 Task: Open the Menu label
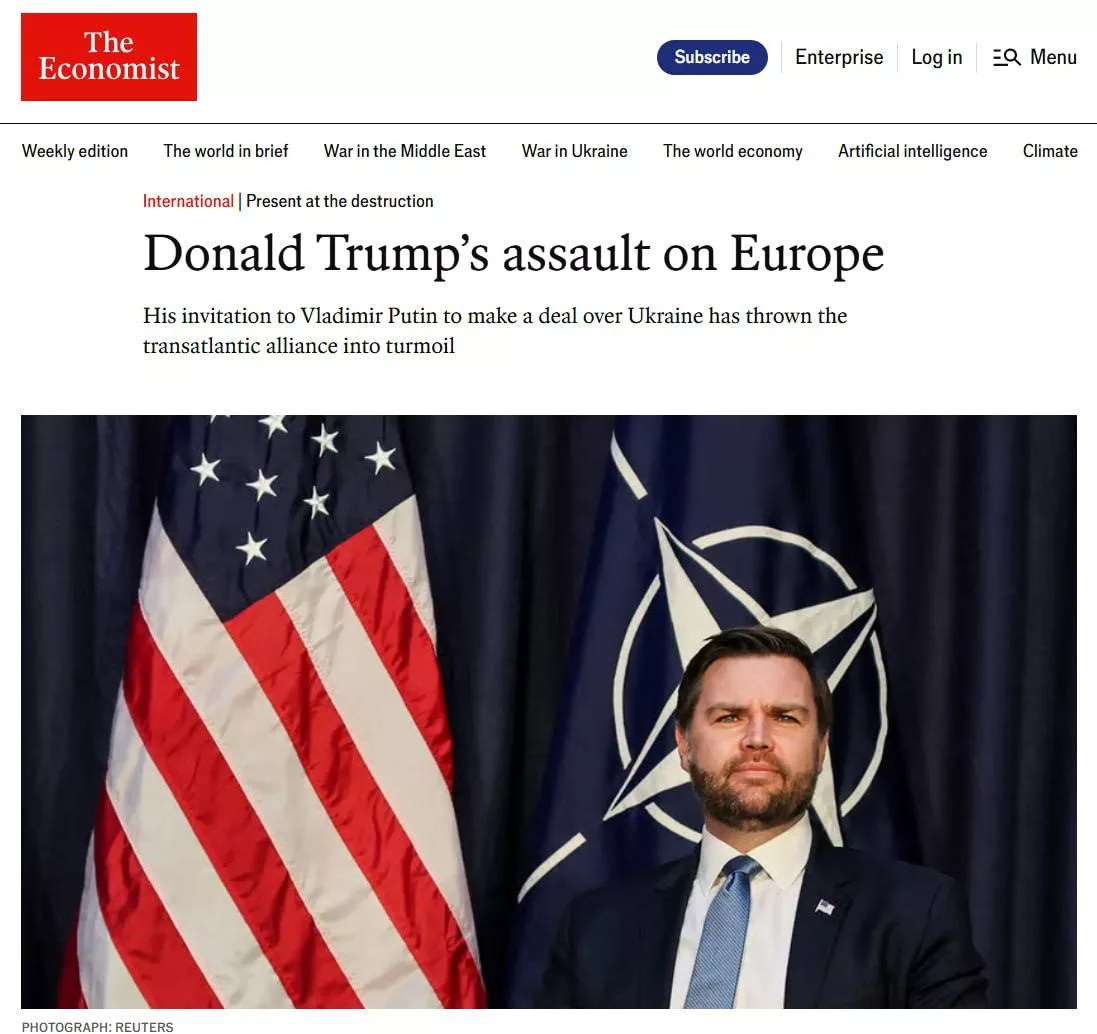[x=1053, y=57]
